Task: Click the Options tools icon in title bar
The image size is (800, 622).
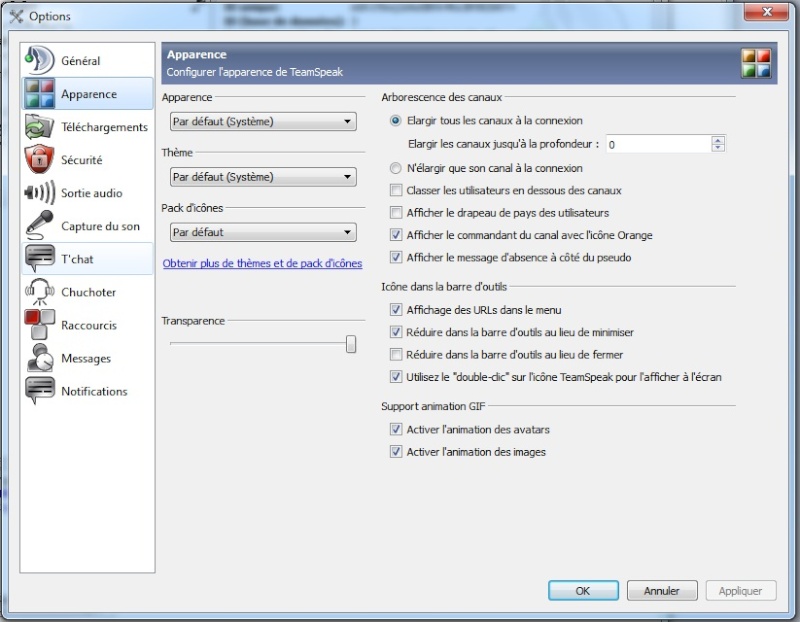Action: point(16,16)
